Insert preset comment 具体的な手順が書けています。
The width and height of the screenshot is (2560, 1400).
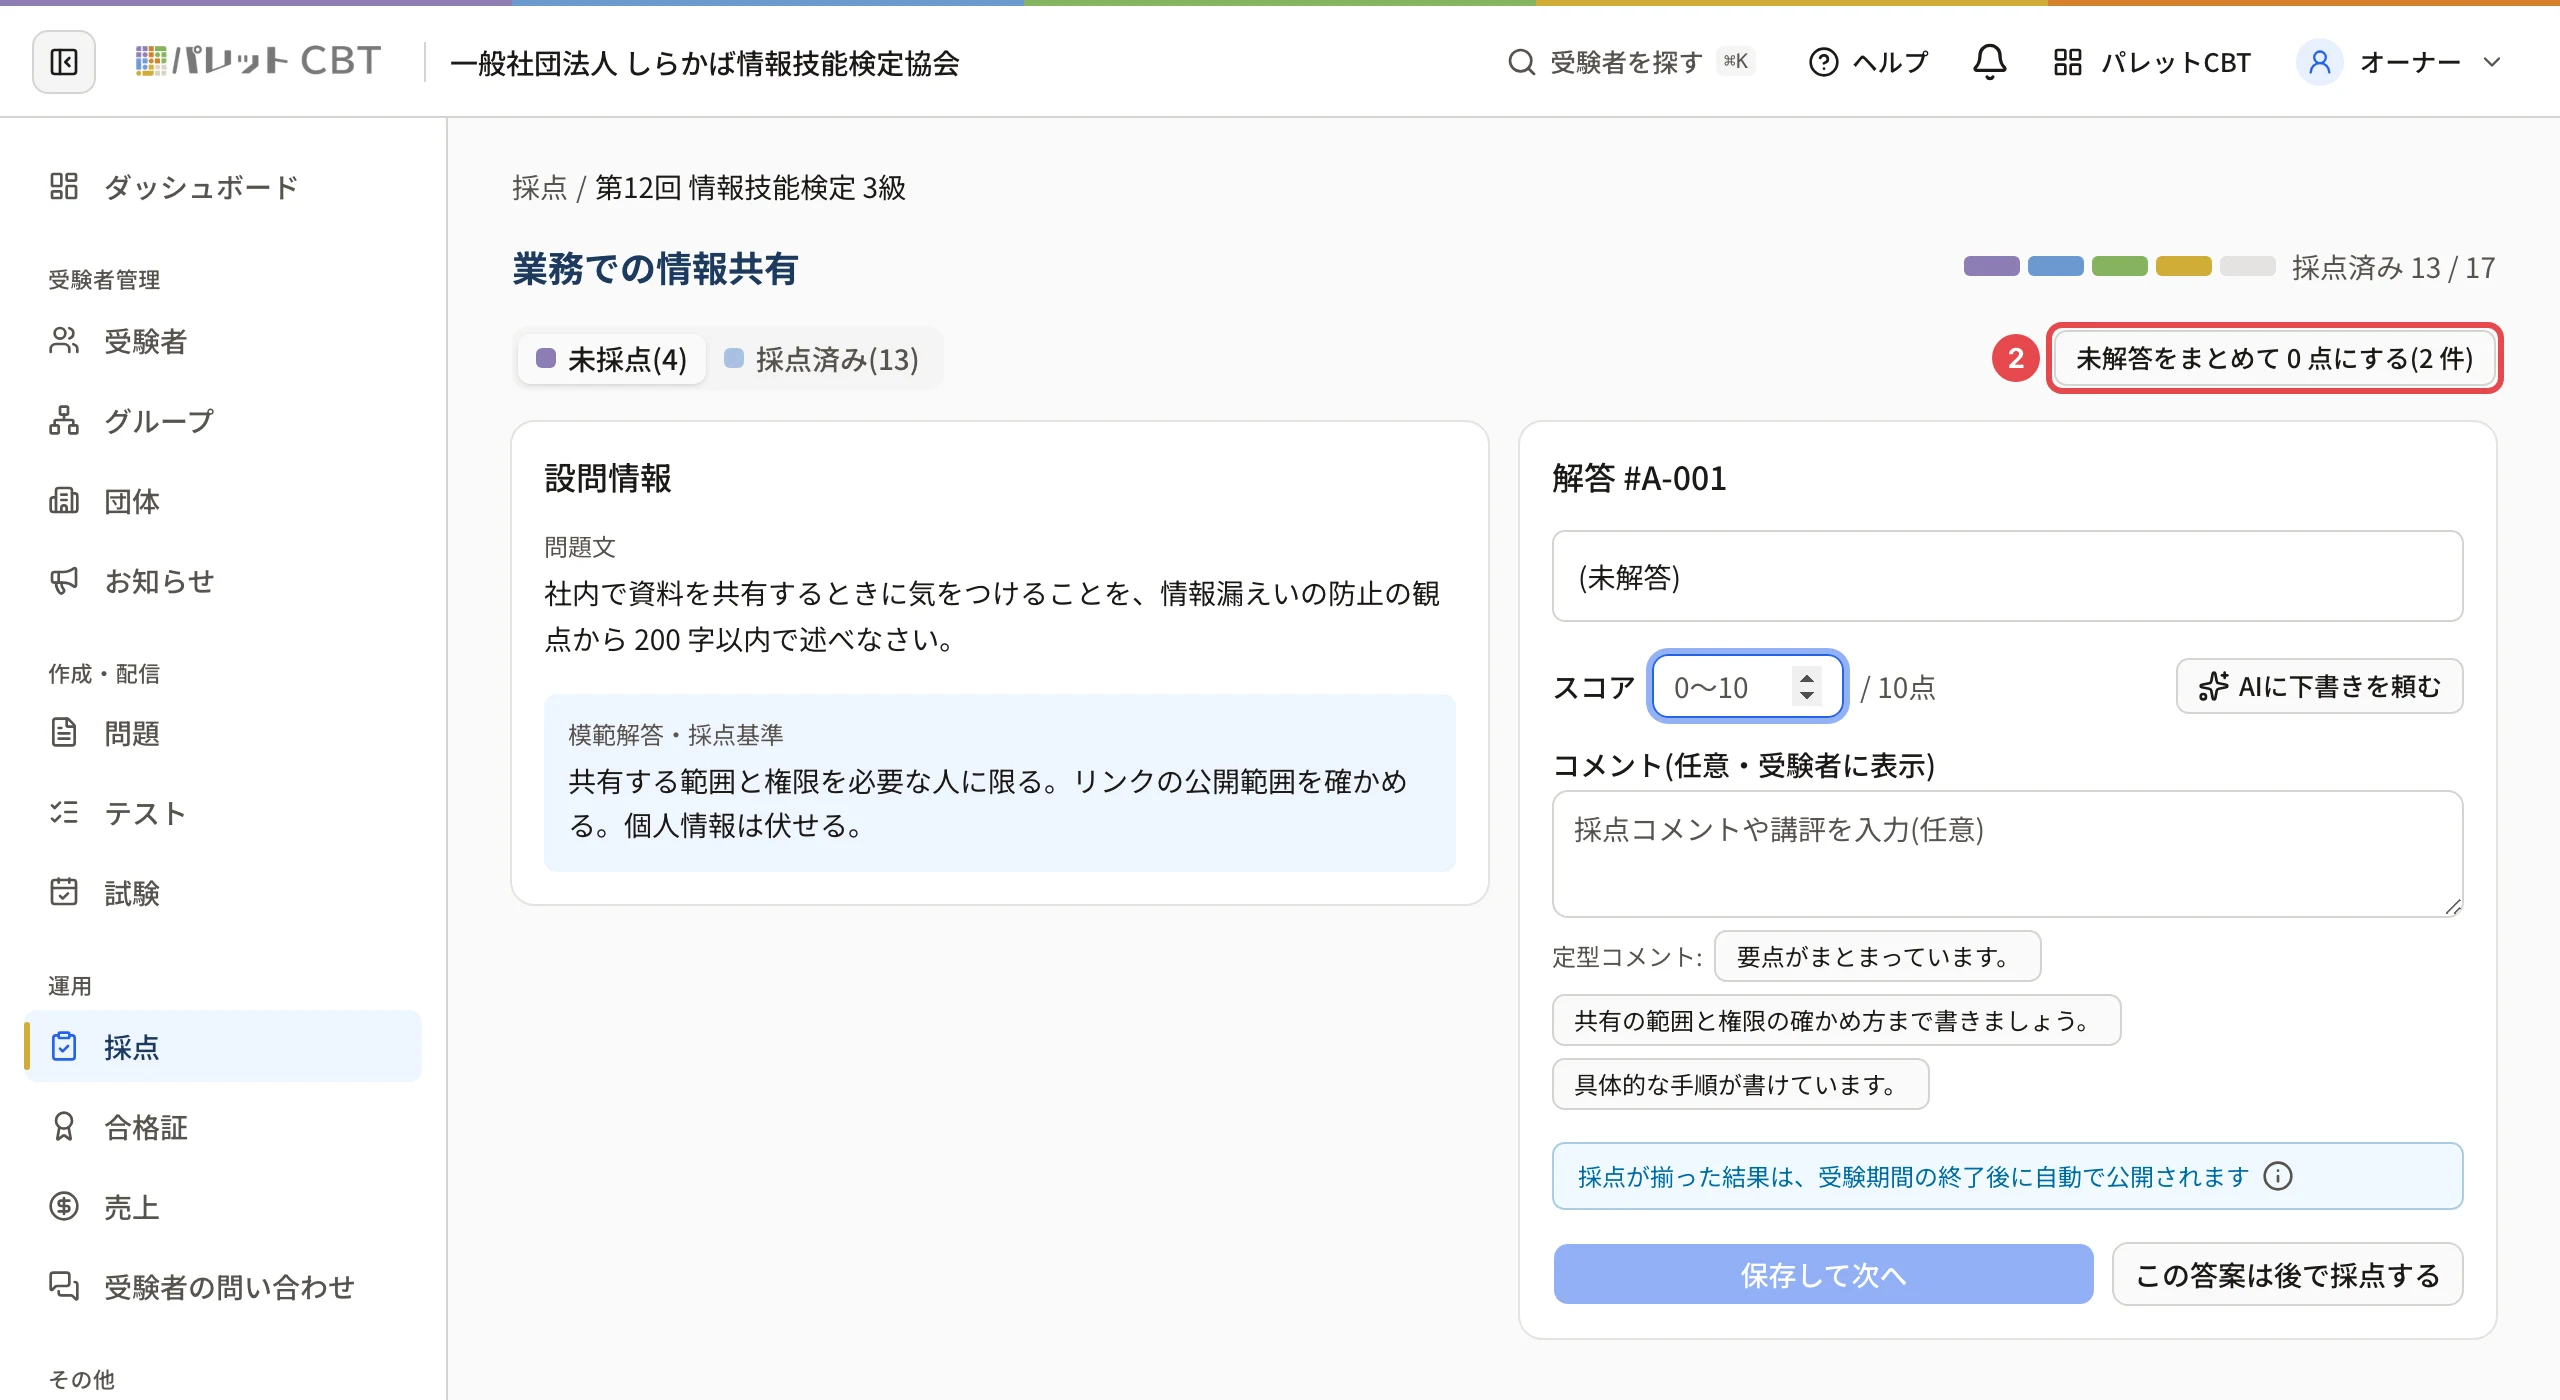click(x=1740, y=1084)
